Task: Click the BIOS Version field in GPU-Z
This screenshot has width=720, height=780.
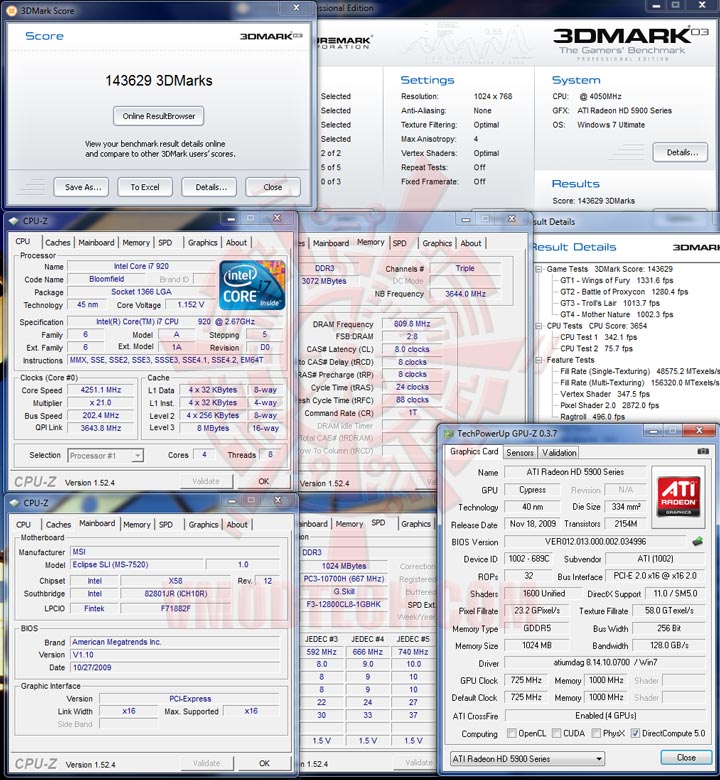Action: [x=596, y=542]
